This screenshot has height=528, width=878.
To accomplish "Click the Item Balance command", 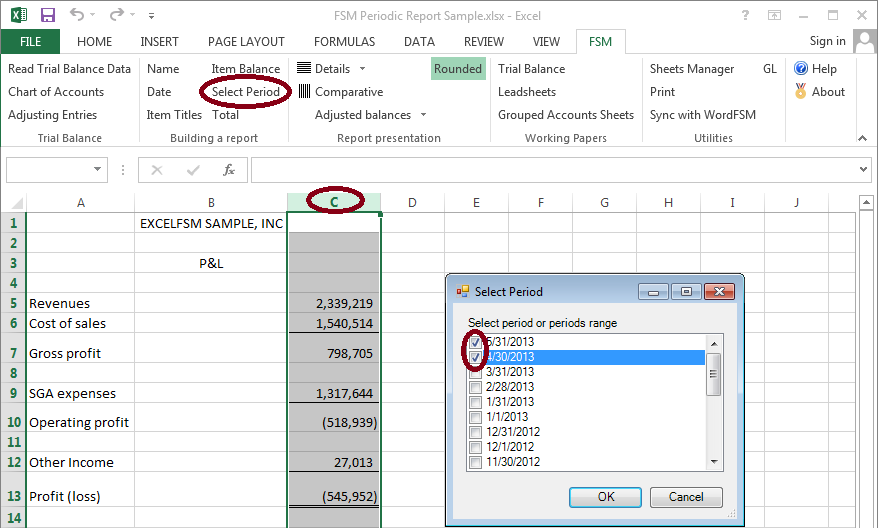I will click(x=246, y=68).
